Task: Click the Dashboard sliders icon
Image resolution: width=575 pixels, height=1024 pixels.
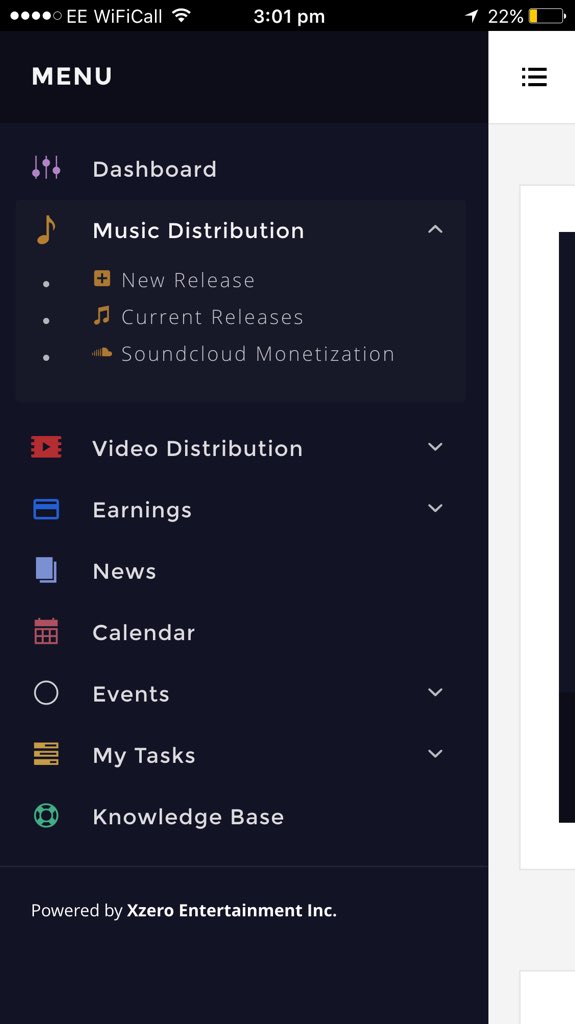Action: click(46, 168)
